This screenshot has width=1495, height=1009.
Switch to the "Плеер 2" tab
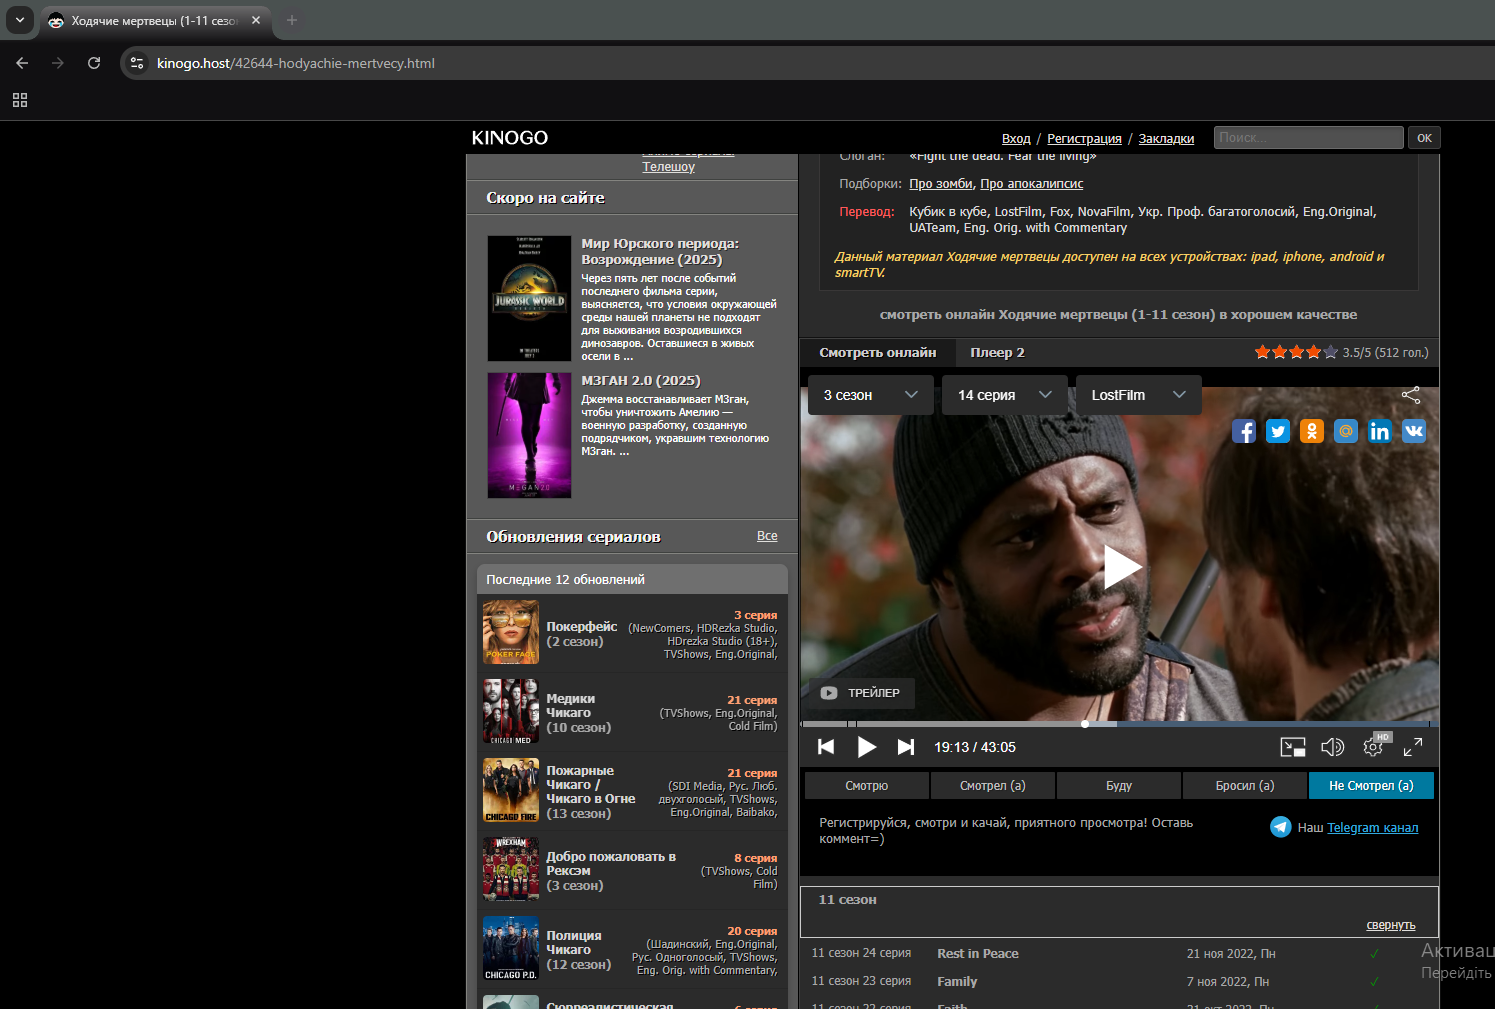pyautogui.click(x=997, y=352)
